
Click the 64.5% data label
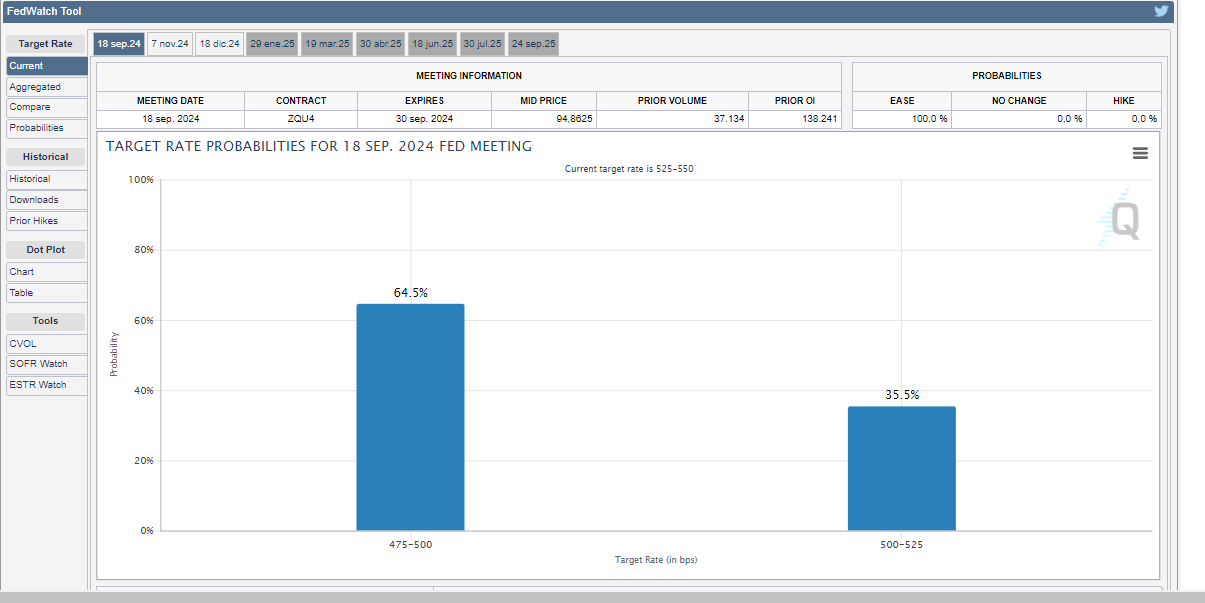click(411, 293)
